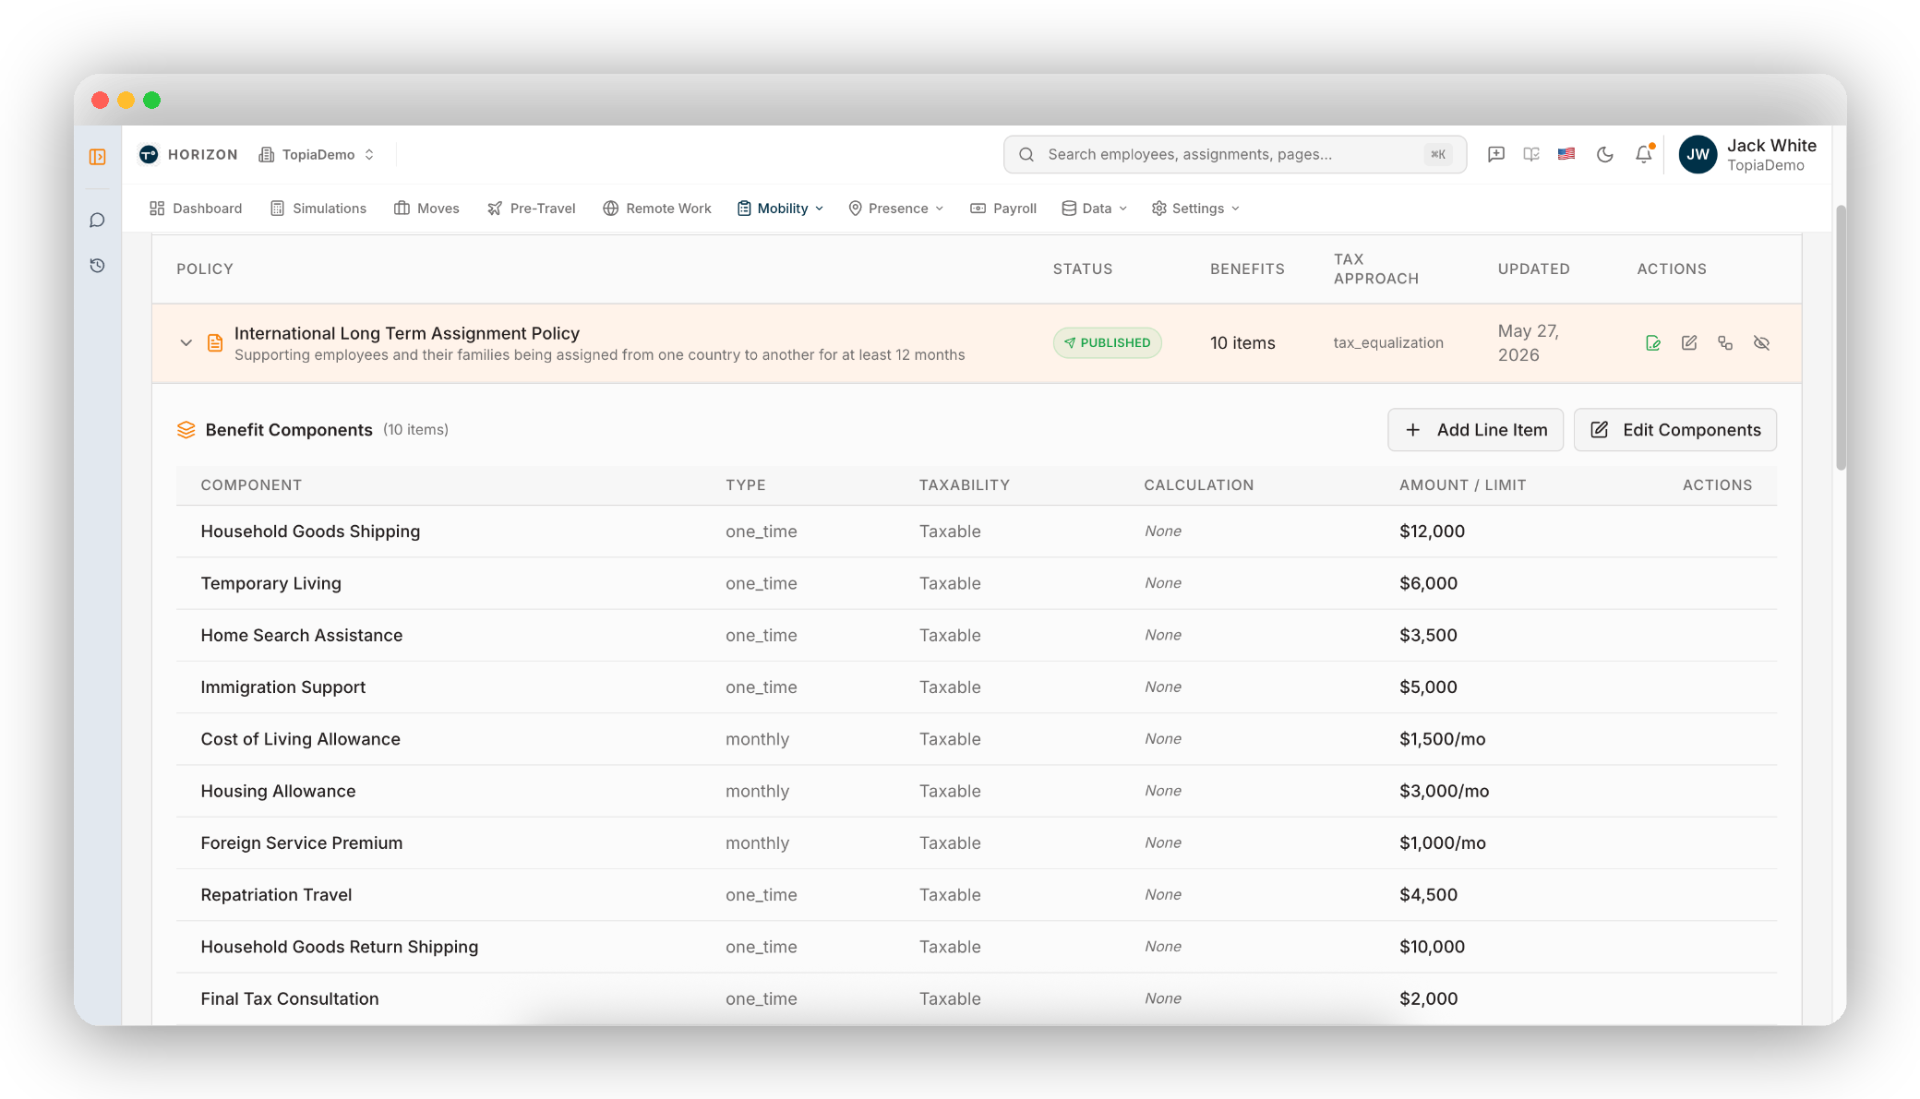Go to the Dashboard tab
Screen dimensions: 1920x1099
(x=196, y=208)
